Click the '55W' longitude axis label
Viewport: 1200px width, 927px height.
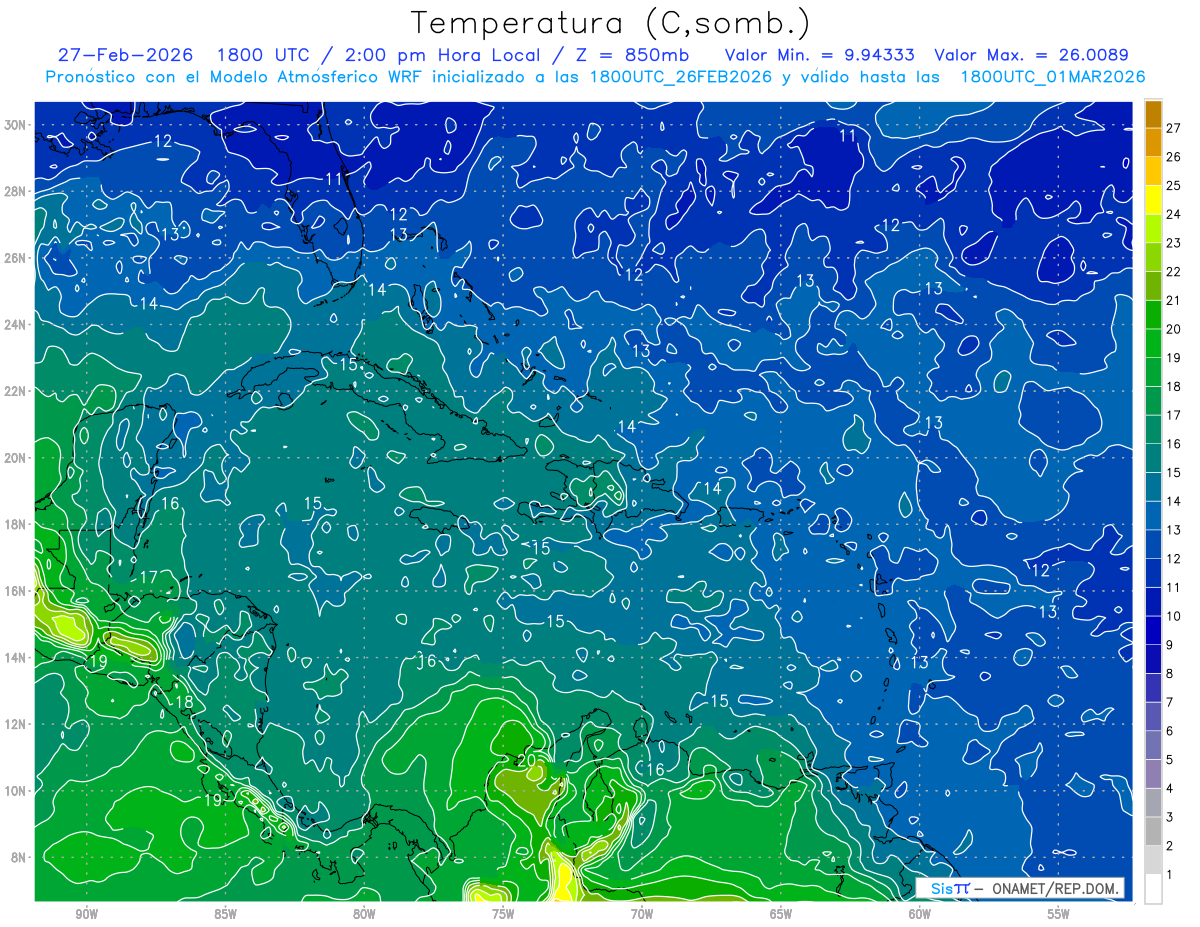pos(1059,914)
